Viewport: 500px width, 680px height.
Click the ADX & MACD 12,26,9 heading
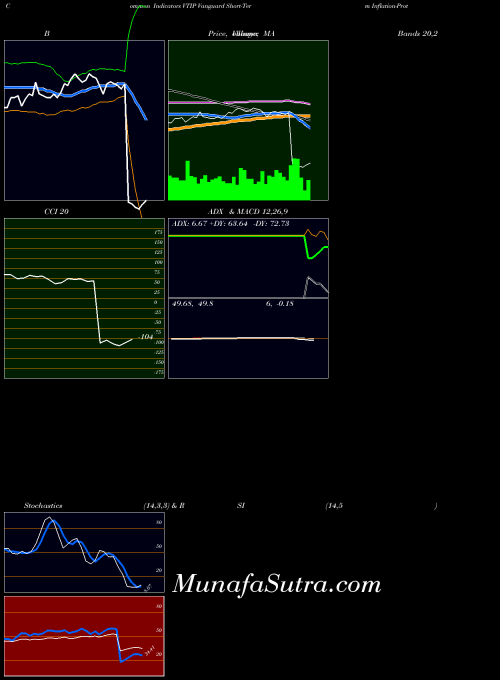[x=248, y=212]
